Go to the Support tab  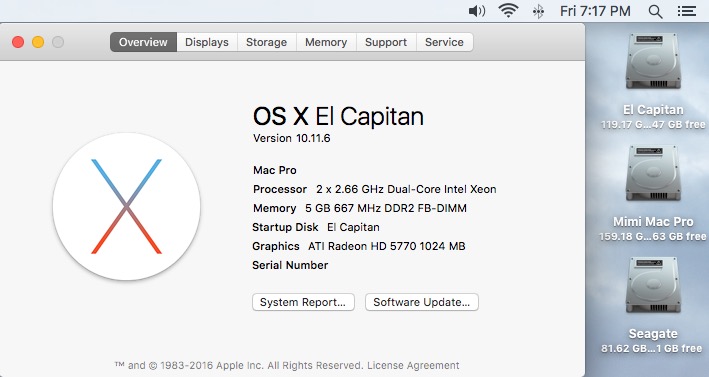pos(386,42)
